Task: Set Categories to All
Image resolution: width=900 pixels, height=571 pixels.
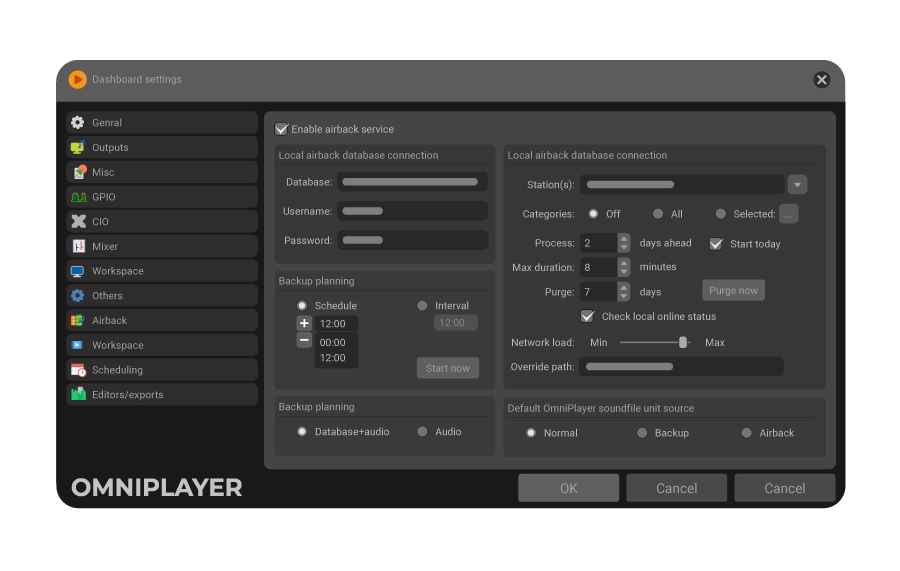Action: (x=658, y=213)
